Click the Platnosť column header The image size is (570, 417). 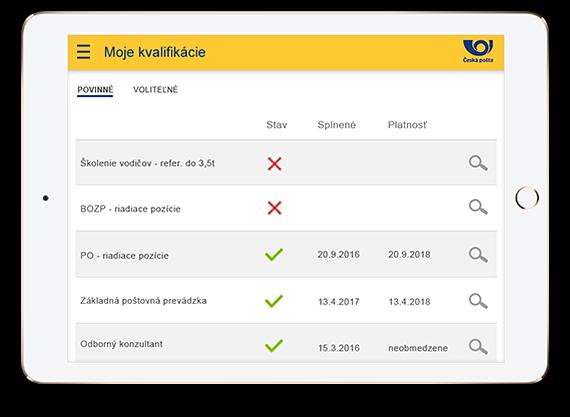408,125
